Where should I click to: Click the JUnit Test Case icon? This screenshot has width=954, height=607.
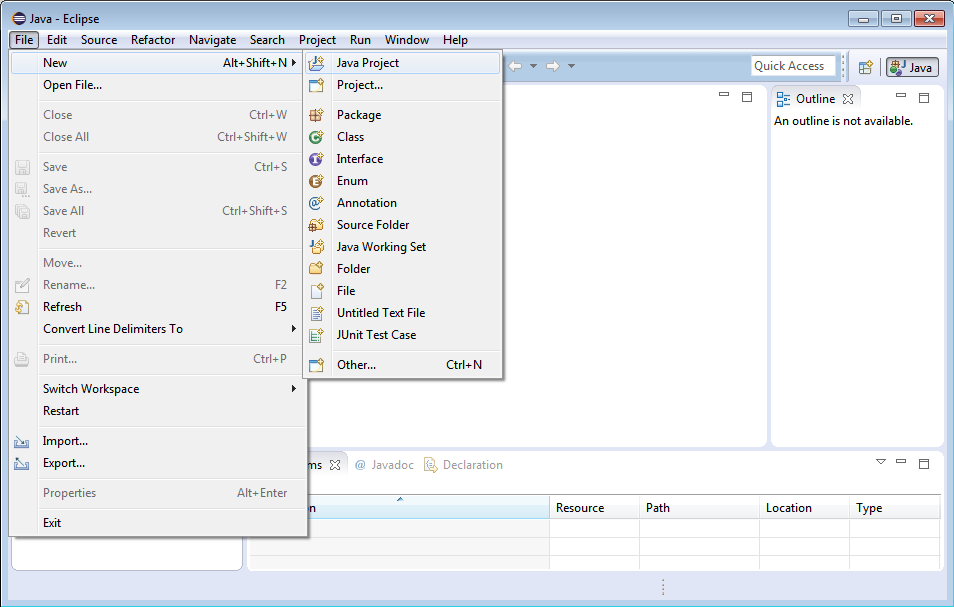point(316,335)
